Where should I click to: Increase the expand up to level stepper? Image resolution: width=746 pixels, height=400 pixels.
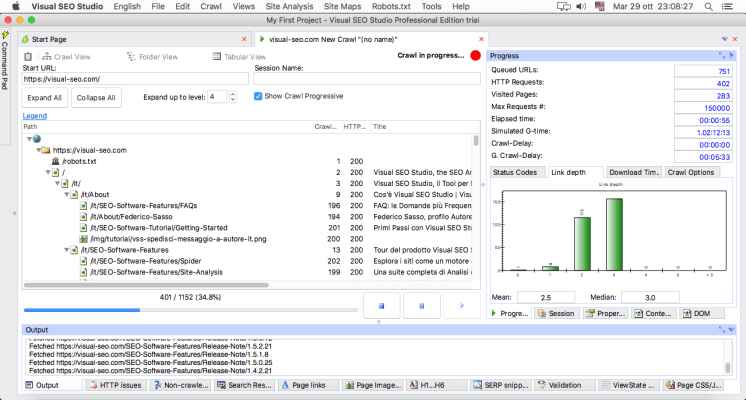233,93
